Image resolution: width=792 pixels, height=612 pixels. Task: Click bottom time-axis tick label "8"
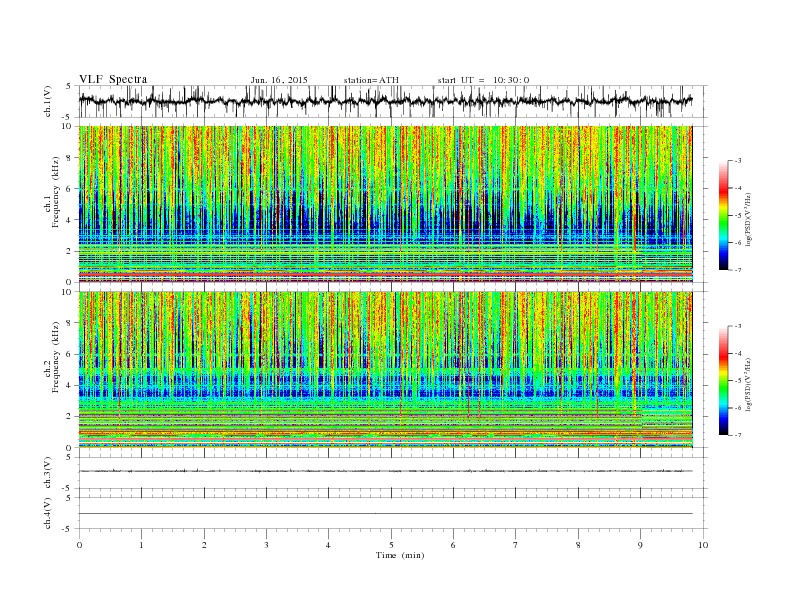578,545
